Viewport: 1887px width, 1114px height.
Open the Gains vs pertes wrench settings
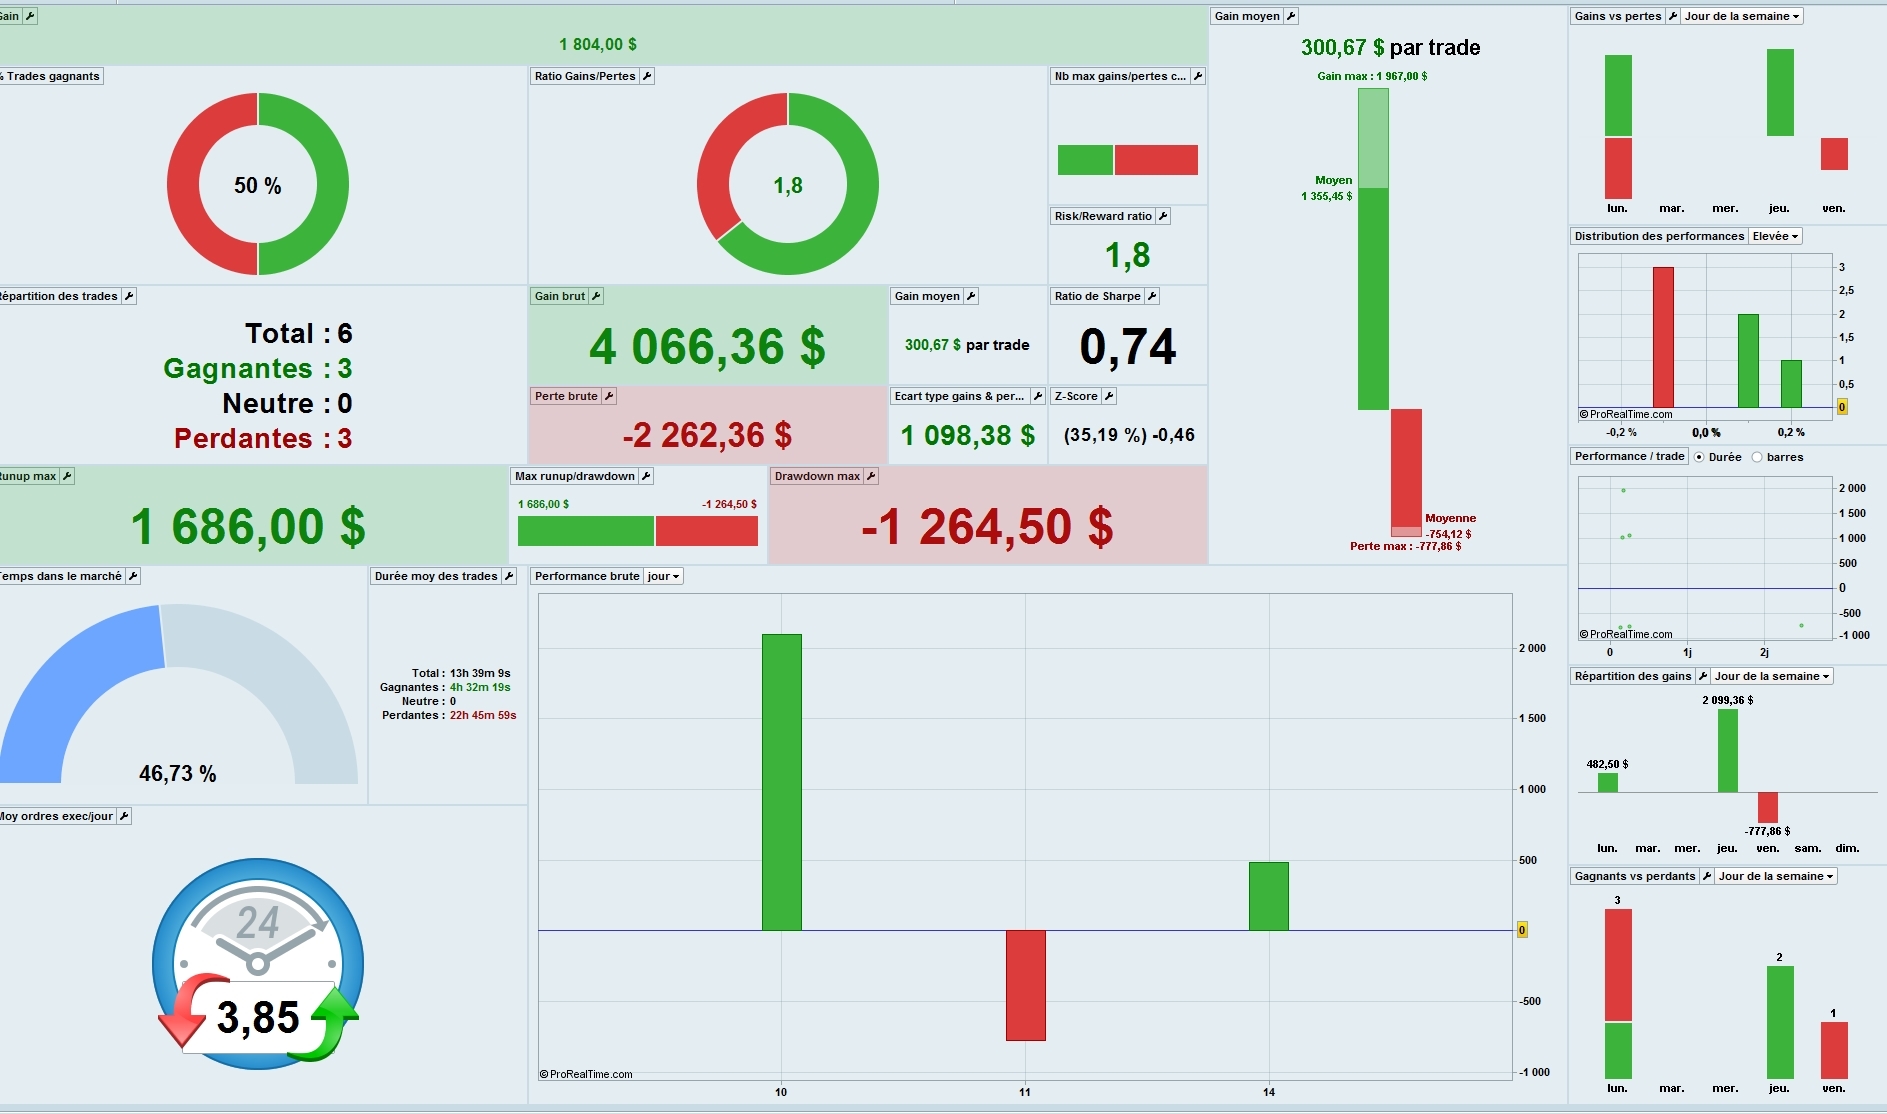pos(1673,16)
